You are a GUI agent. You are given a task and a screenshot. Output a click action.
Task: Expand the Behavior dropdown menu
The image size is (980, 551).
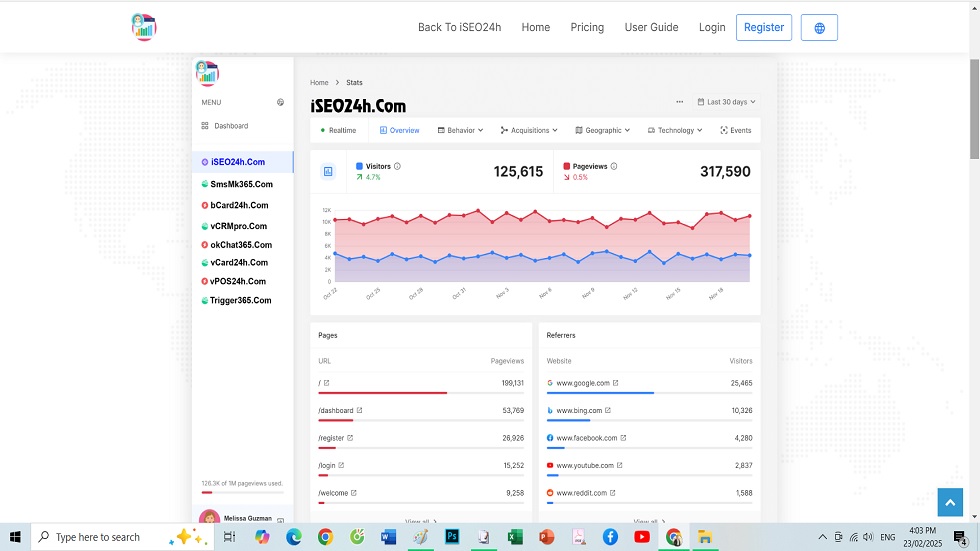pyautogui.click(x=460, y=130)
